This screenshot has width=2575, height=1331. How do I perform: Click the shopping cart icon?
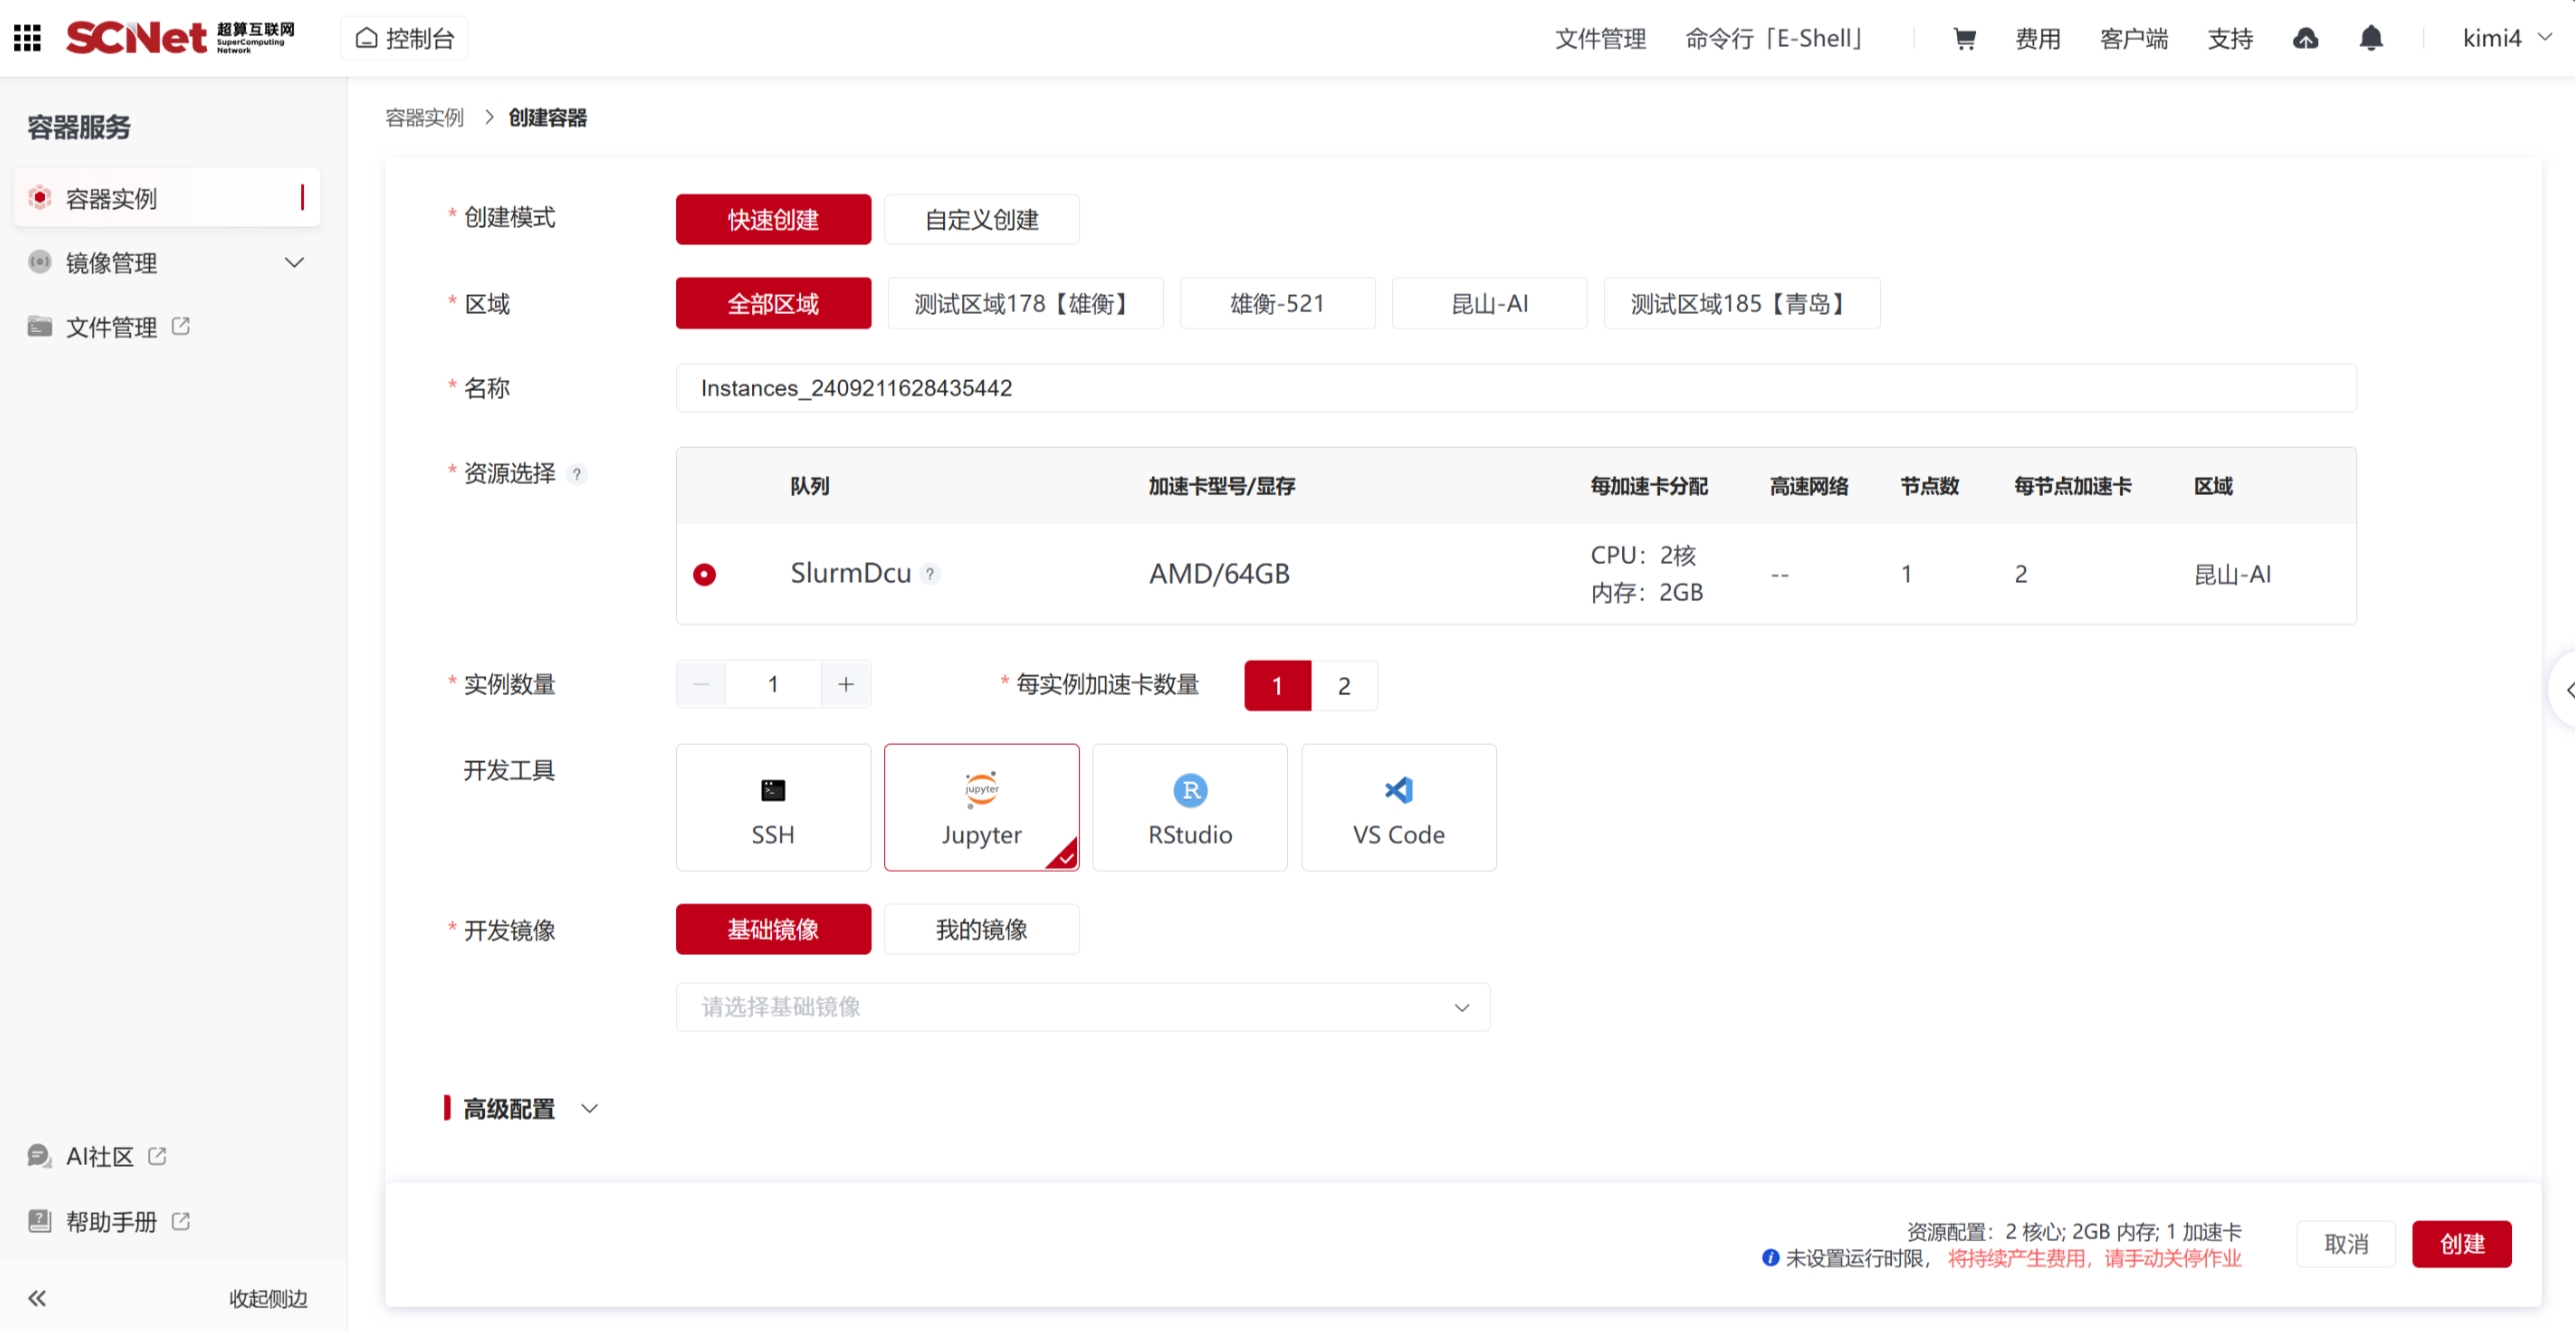click(1964, 39)
